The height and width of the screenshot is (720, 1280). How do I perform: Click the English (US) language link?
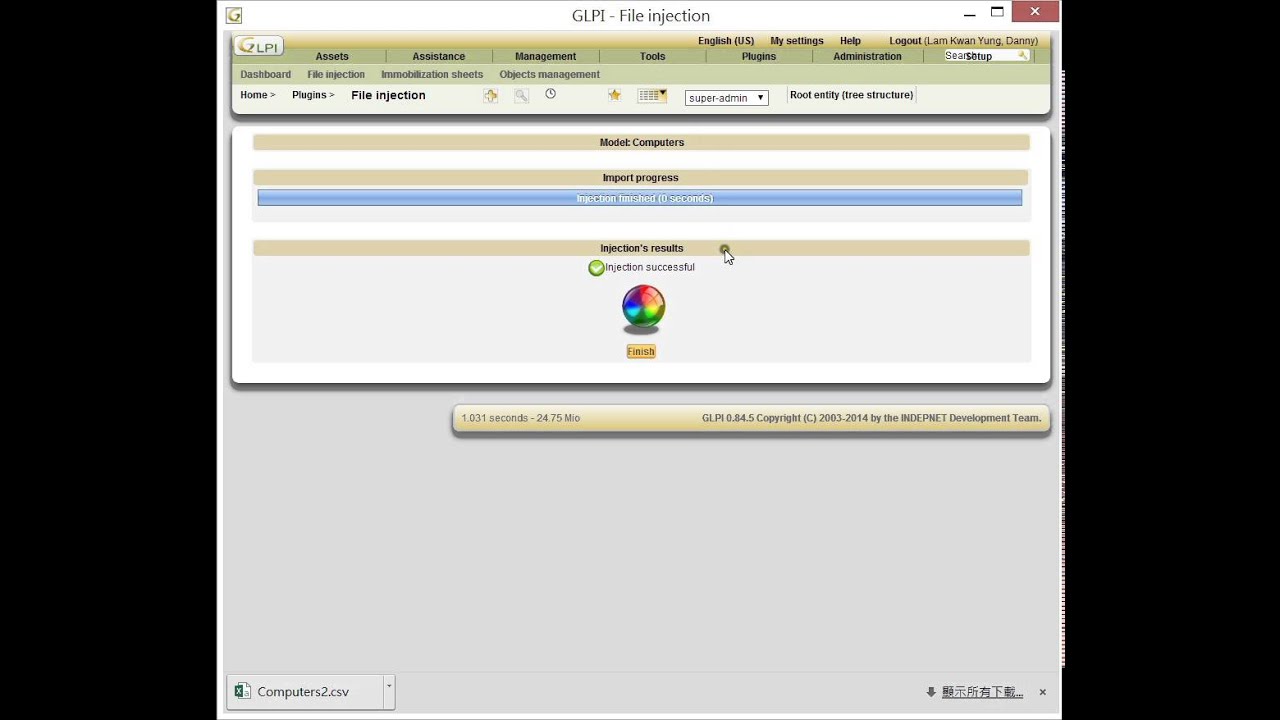[x=726, y=41]
